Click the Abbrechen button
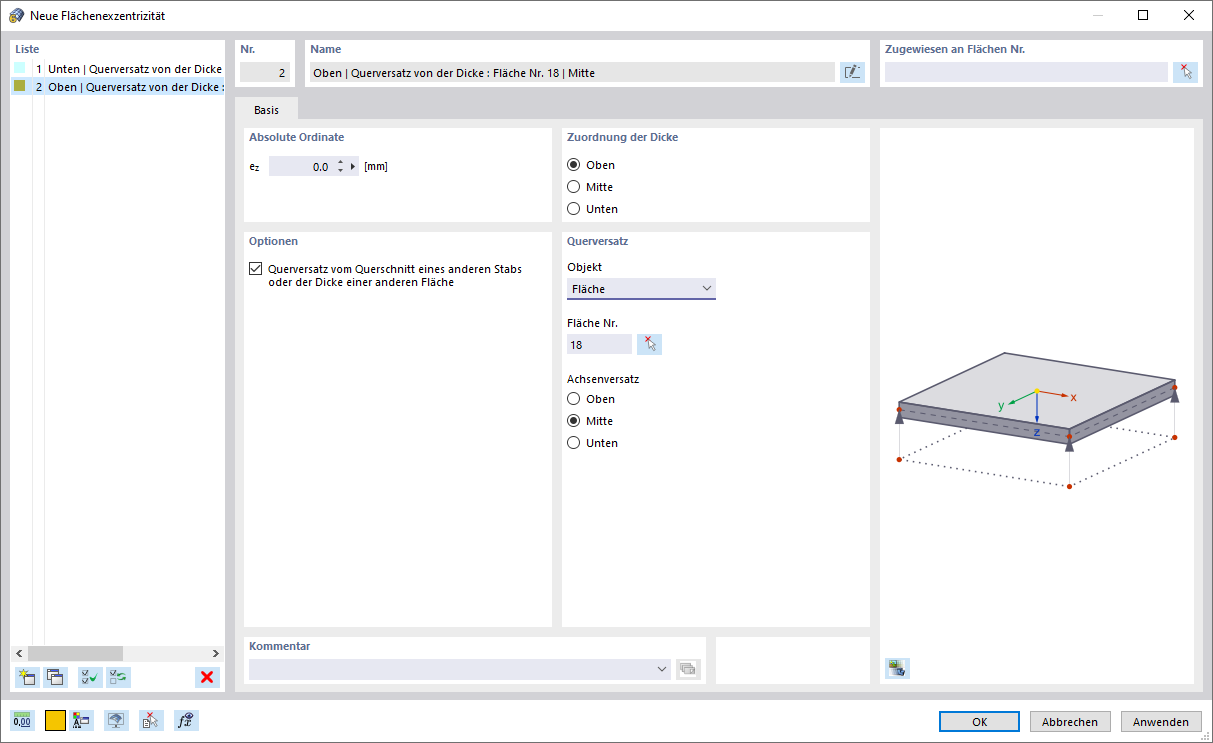This screenshot has height=743, width=1213. pos(1070,721)
